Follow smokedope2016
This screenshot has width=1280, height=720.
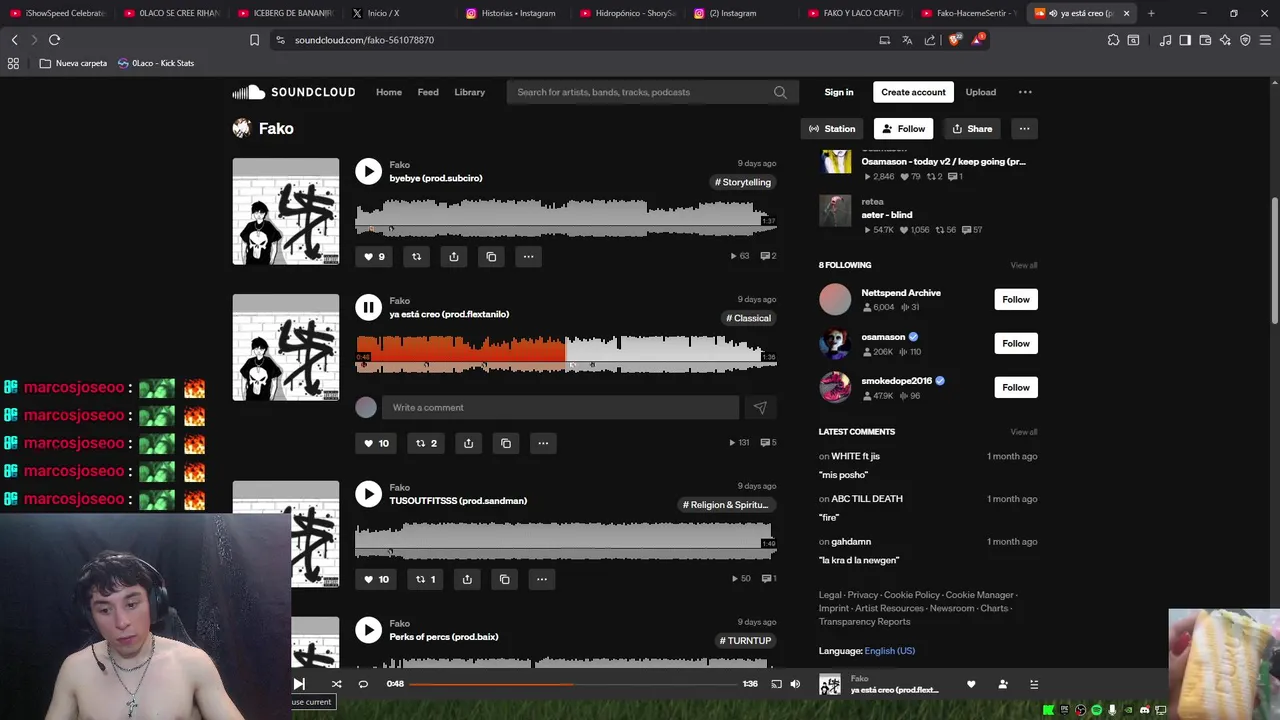click(x=1016, y=387)
